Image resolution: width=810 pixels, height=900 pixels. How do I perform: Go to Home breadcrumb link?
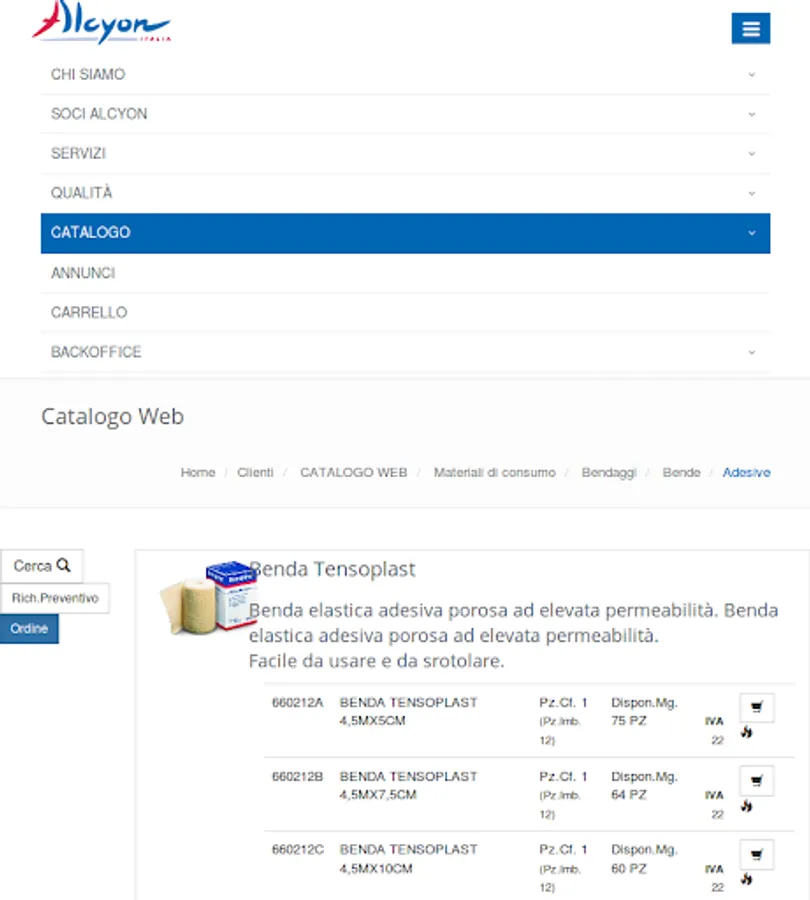198,472
